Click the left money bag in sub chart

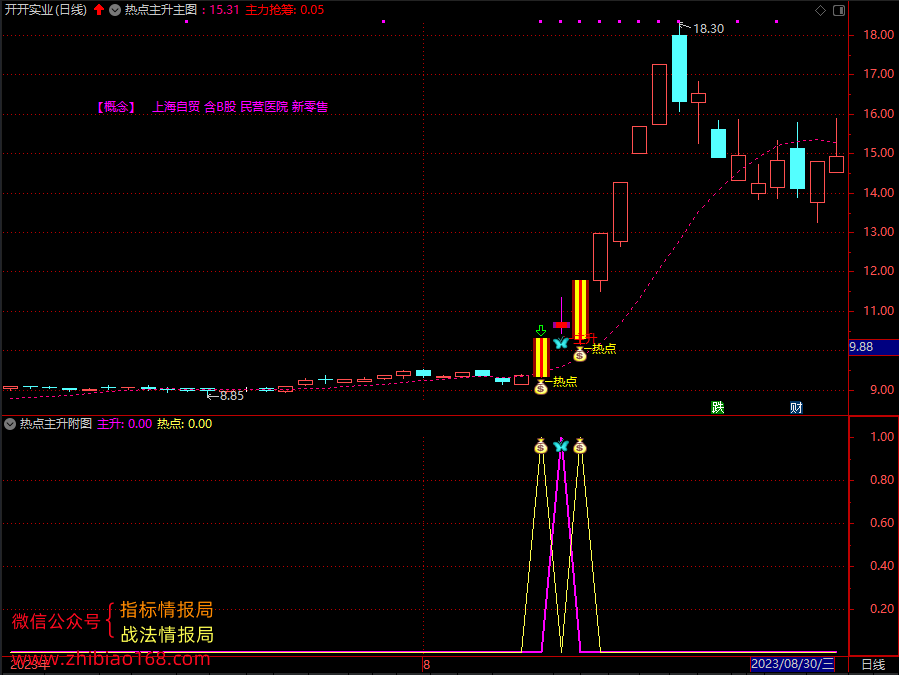point(541,446)
